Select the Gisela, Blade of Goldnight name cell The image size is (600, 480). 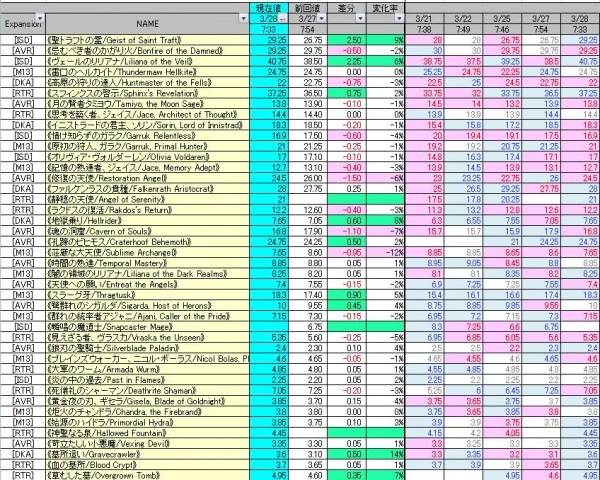147,401
